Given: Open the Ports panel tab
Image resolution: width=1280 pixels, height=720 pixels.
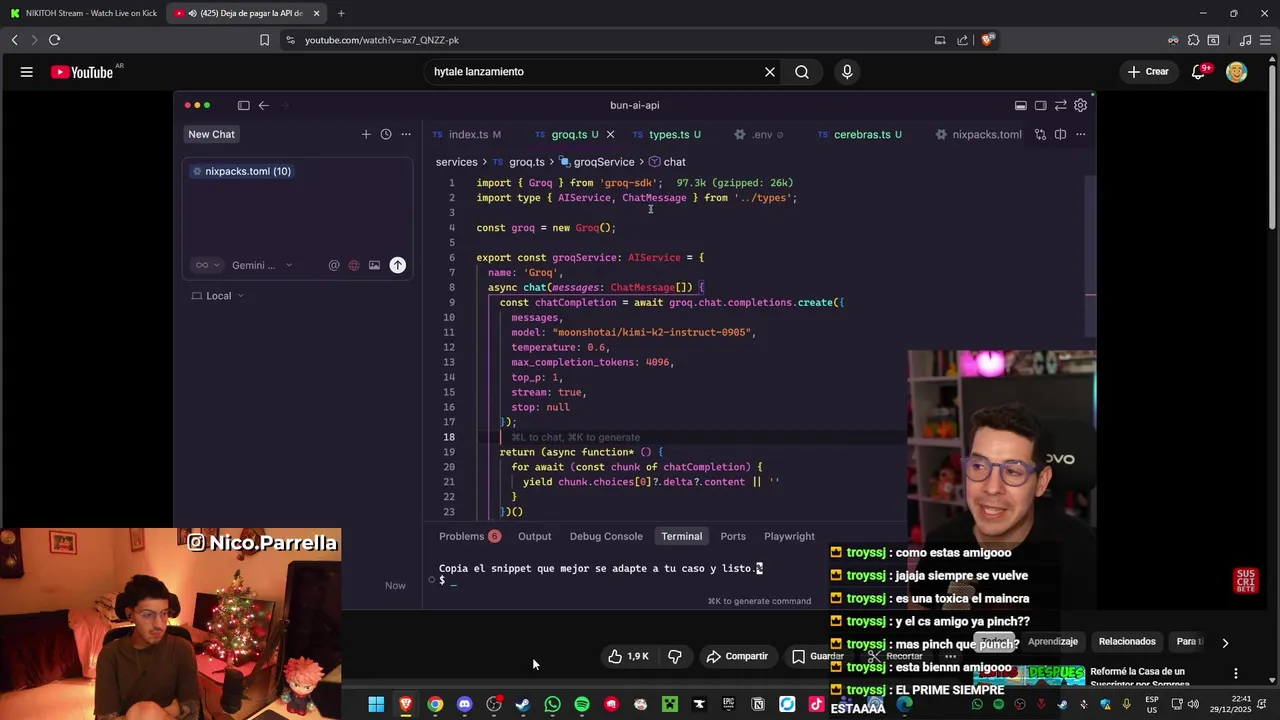Looking at the screenshot, I should pyautogui.click(x=733, y=536).
